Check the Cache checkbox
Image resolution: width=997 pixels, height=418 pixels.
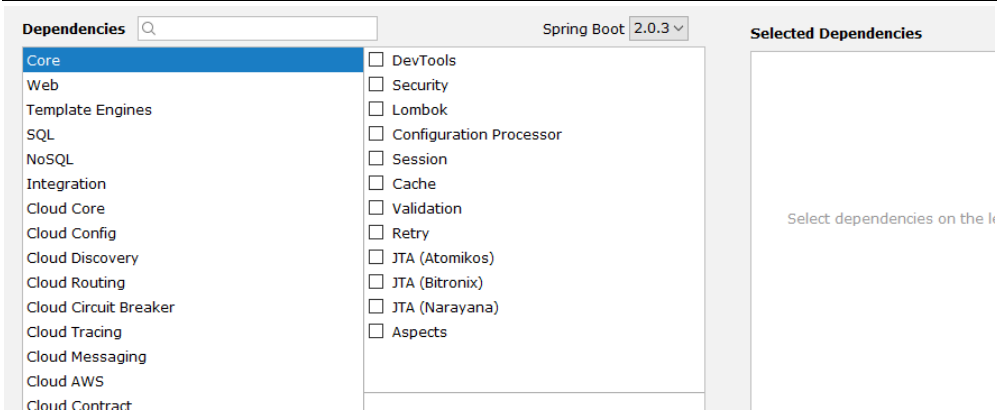[x=376, y=183]
